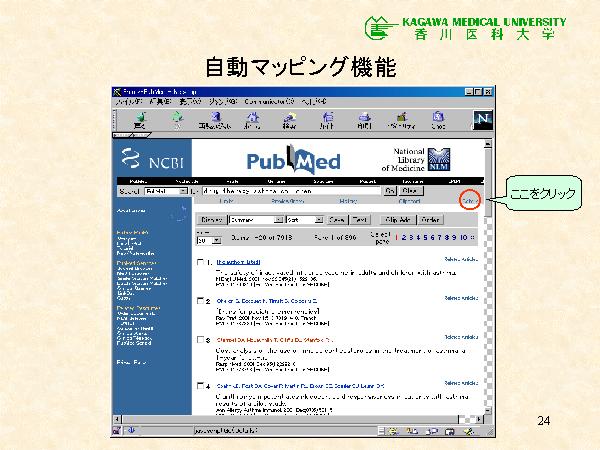Viewport: 600px width, 450px height.
Task: Open the Limits link
Action: tap(227, 201)
